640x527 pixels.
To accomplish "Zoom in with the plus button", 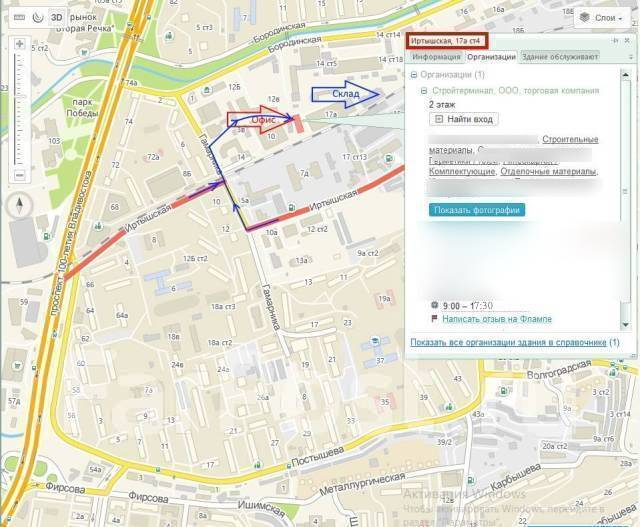I will [x=20, y=44].
